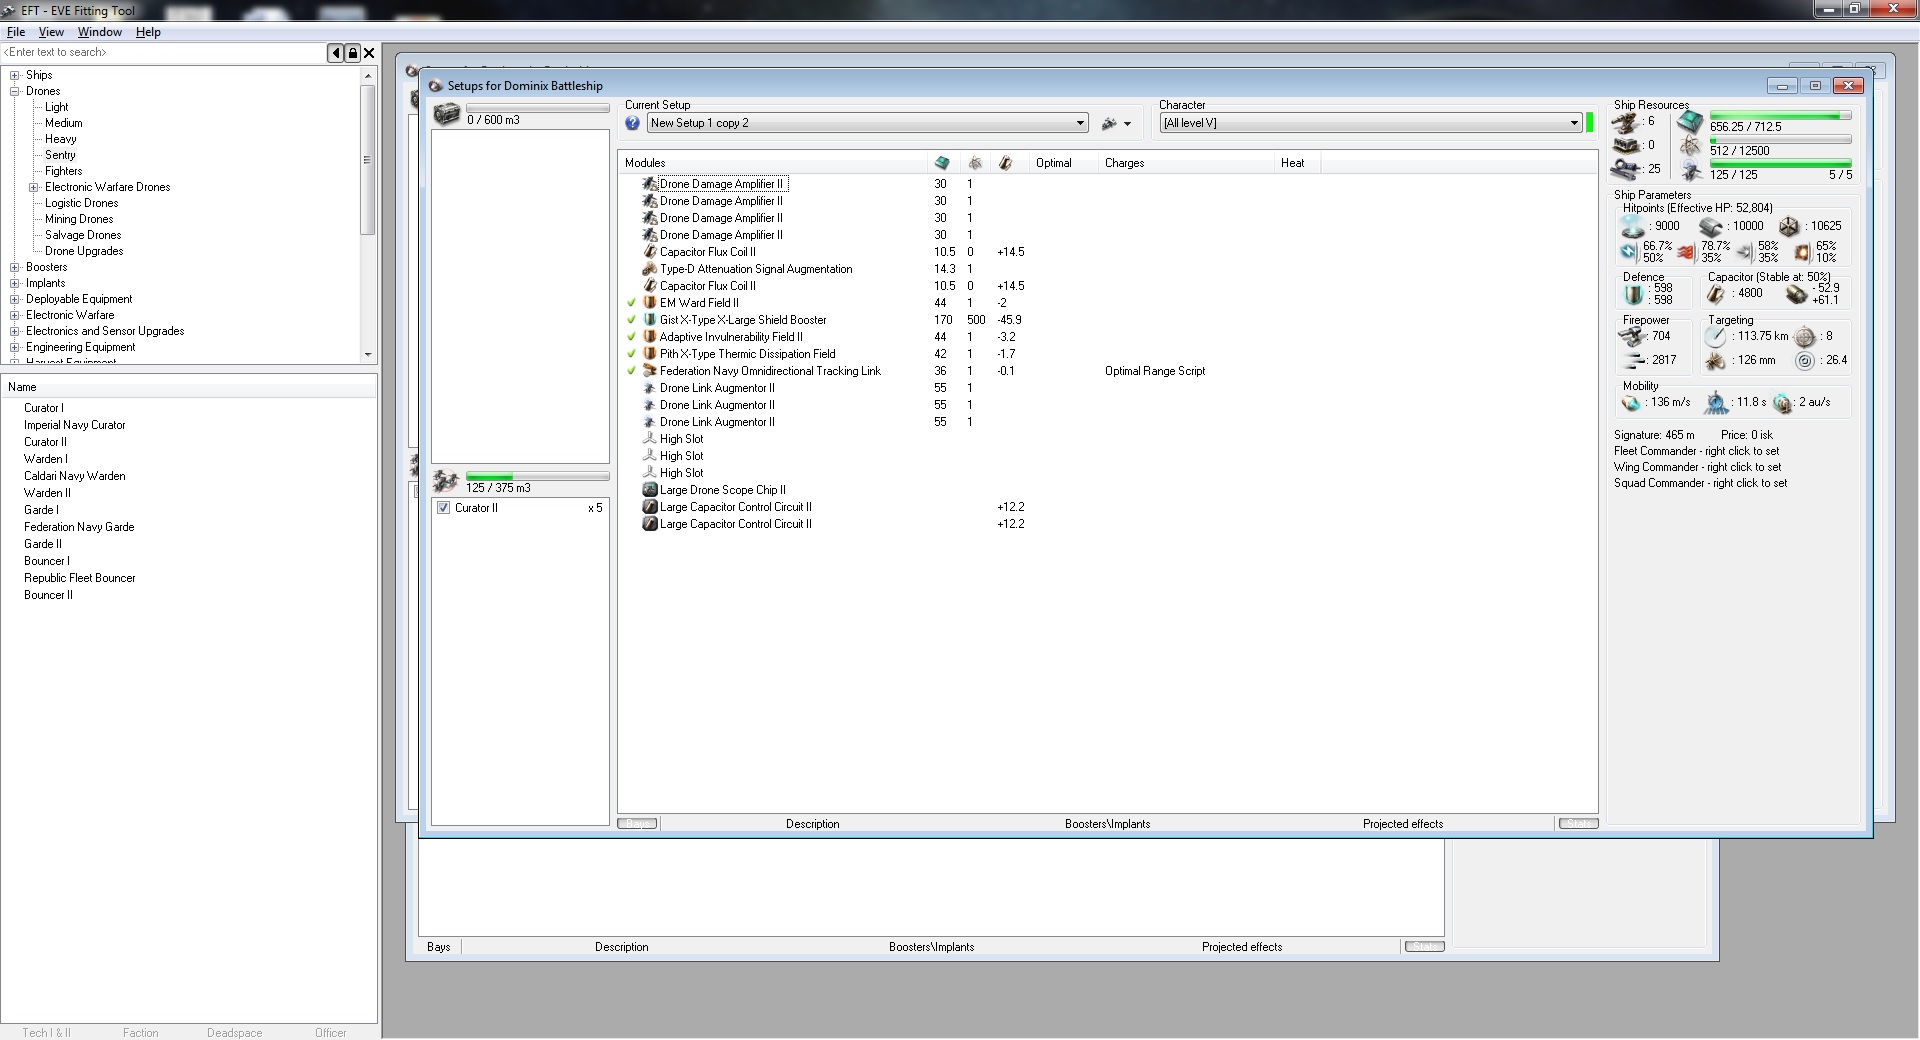Click the Modules column header

(x=773, y=163)
